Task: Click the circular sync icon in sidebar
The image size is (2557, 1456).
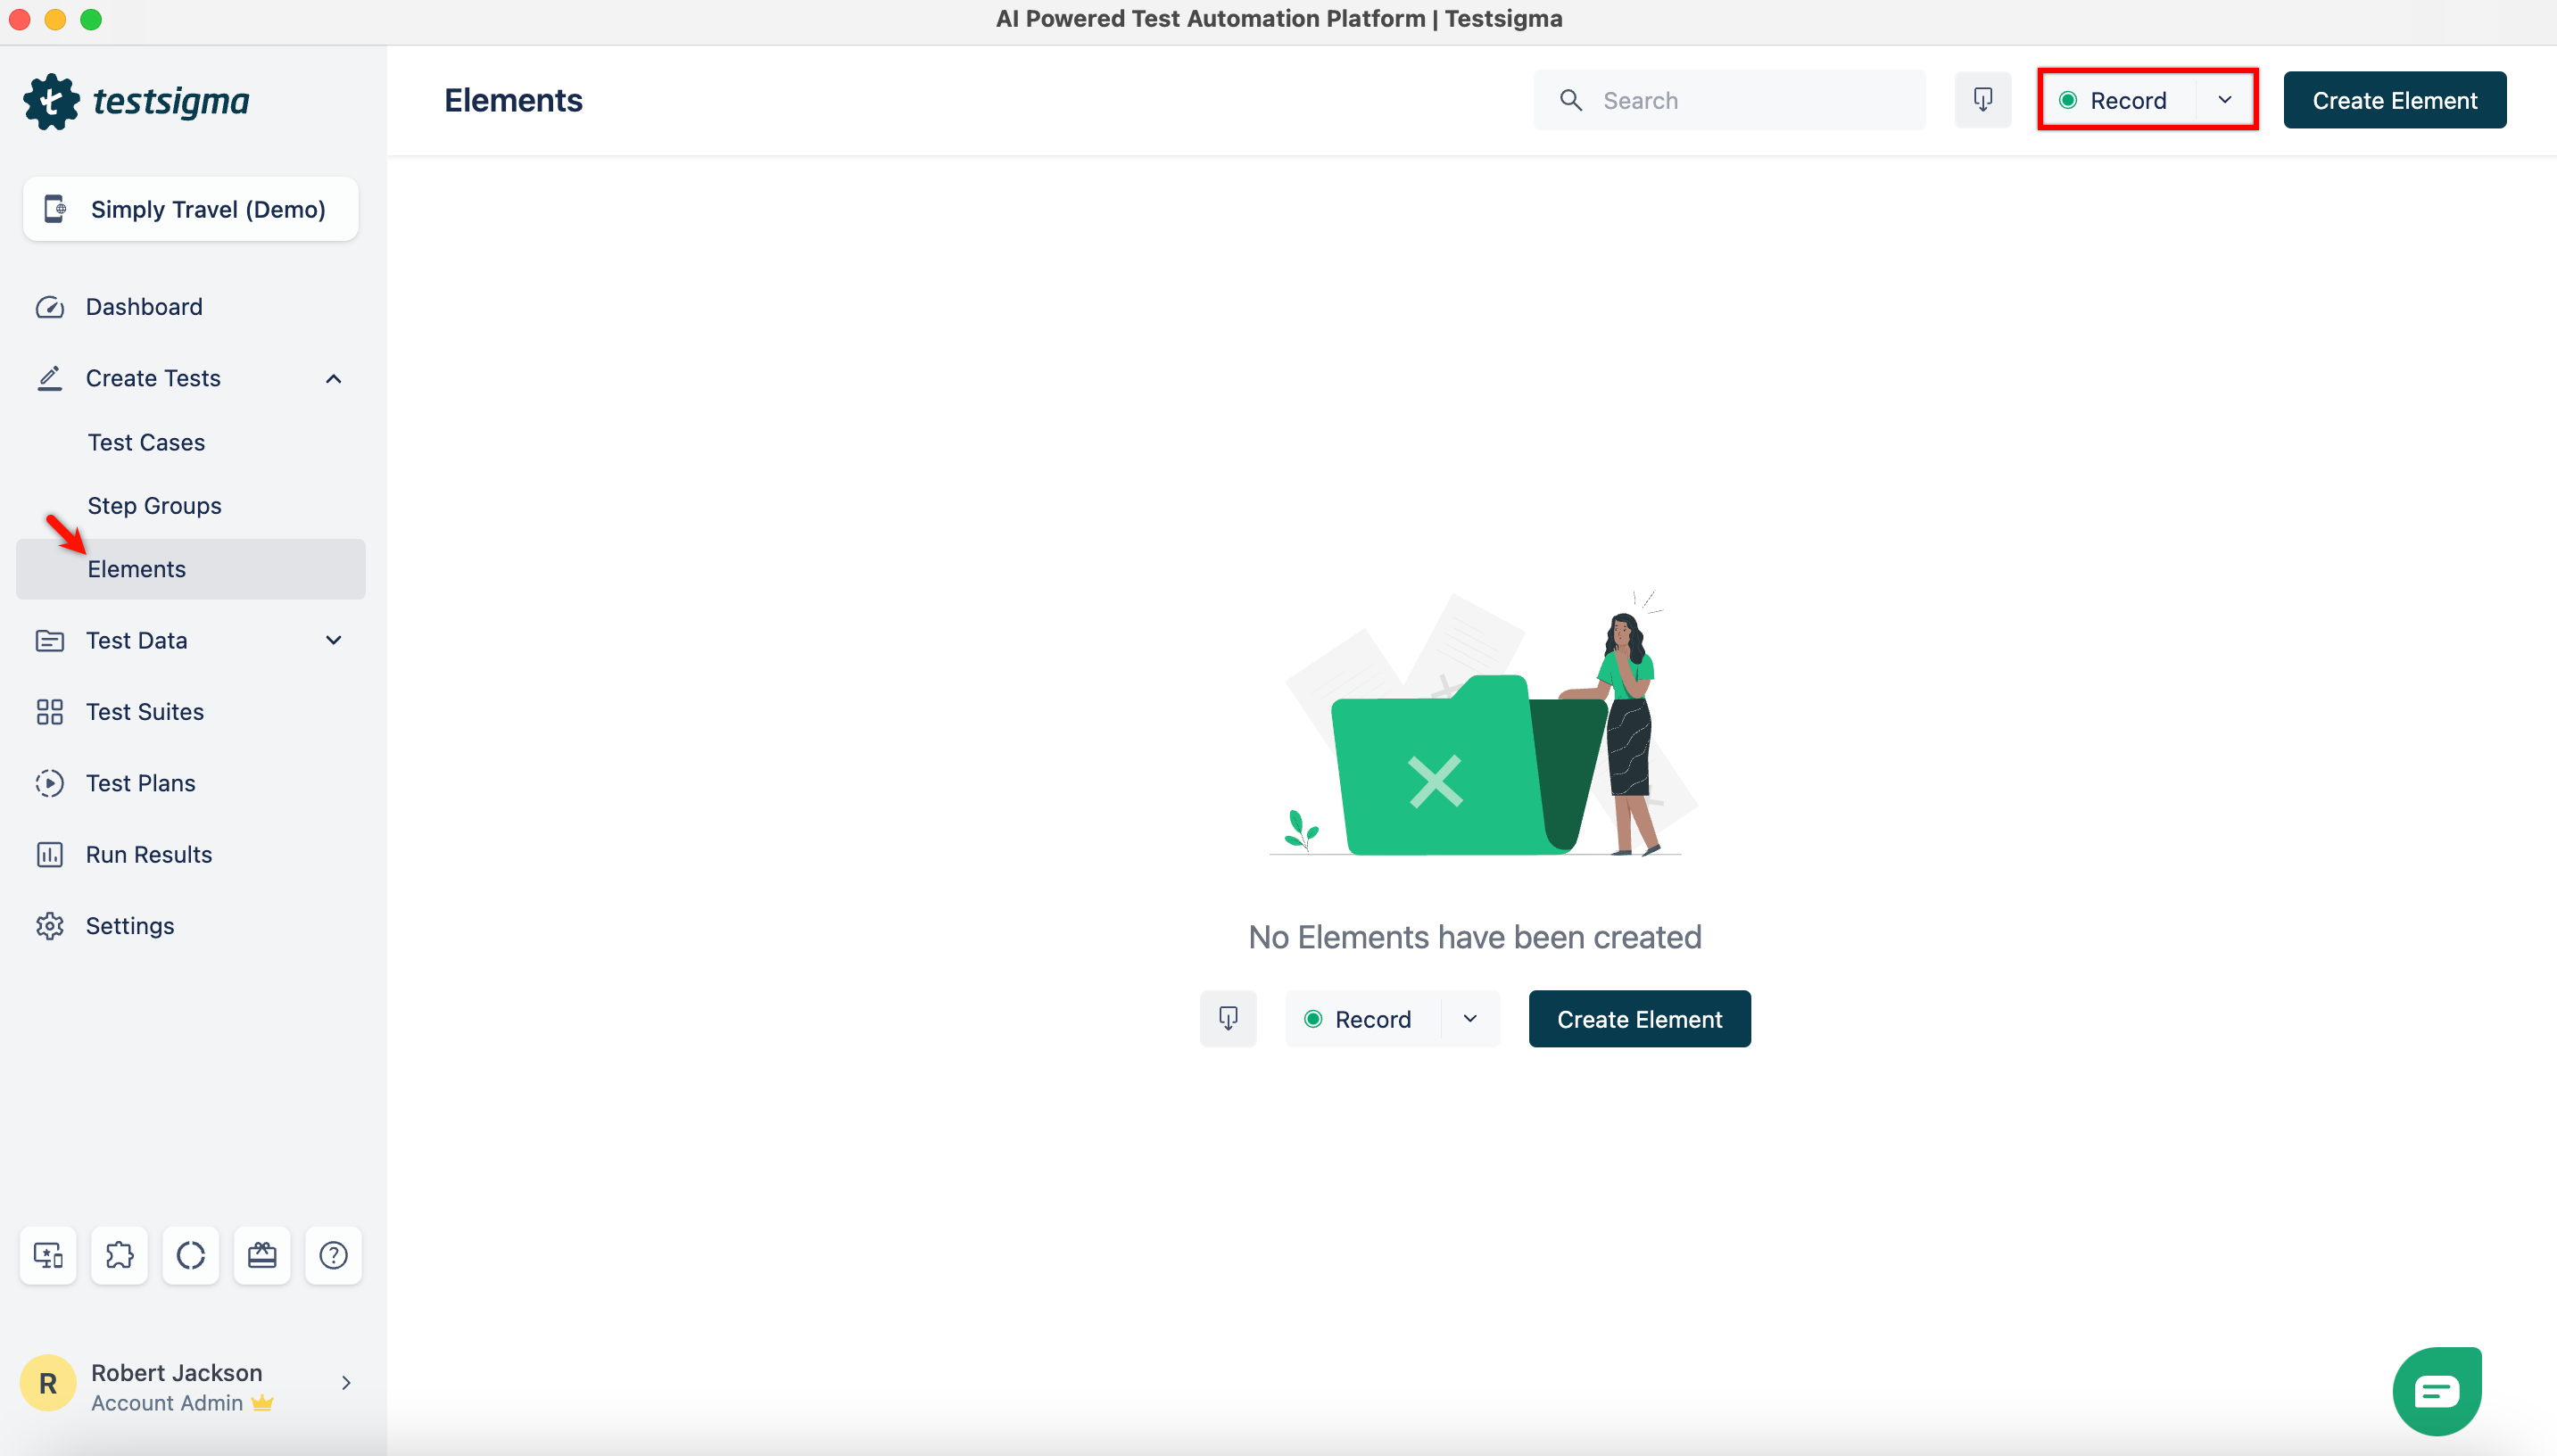Action: (x=191, y=1255)
